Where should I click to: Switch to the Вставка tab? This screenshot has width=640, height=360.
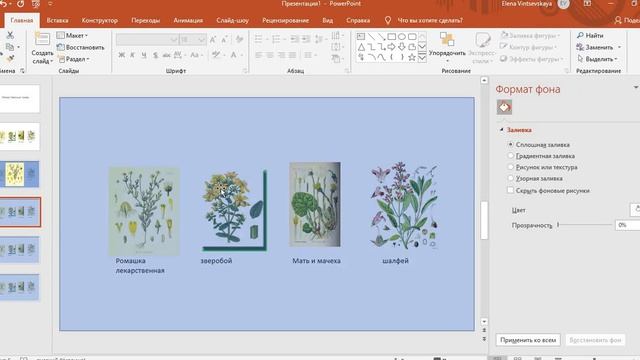57,20
